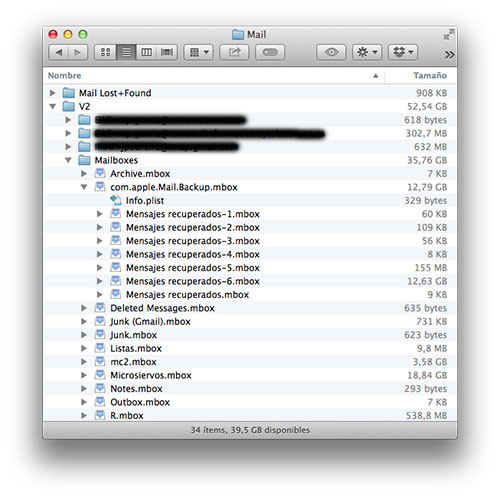This screenshot has width=500, height=498.
Task: Go back with the left arrow button
Action: 59,52
